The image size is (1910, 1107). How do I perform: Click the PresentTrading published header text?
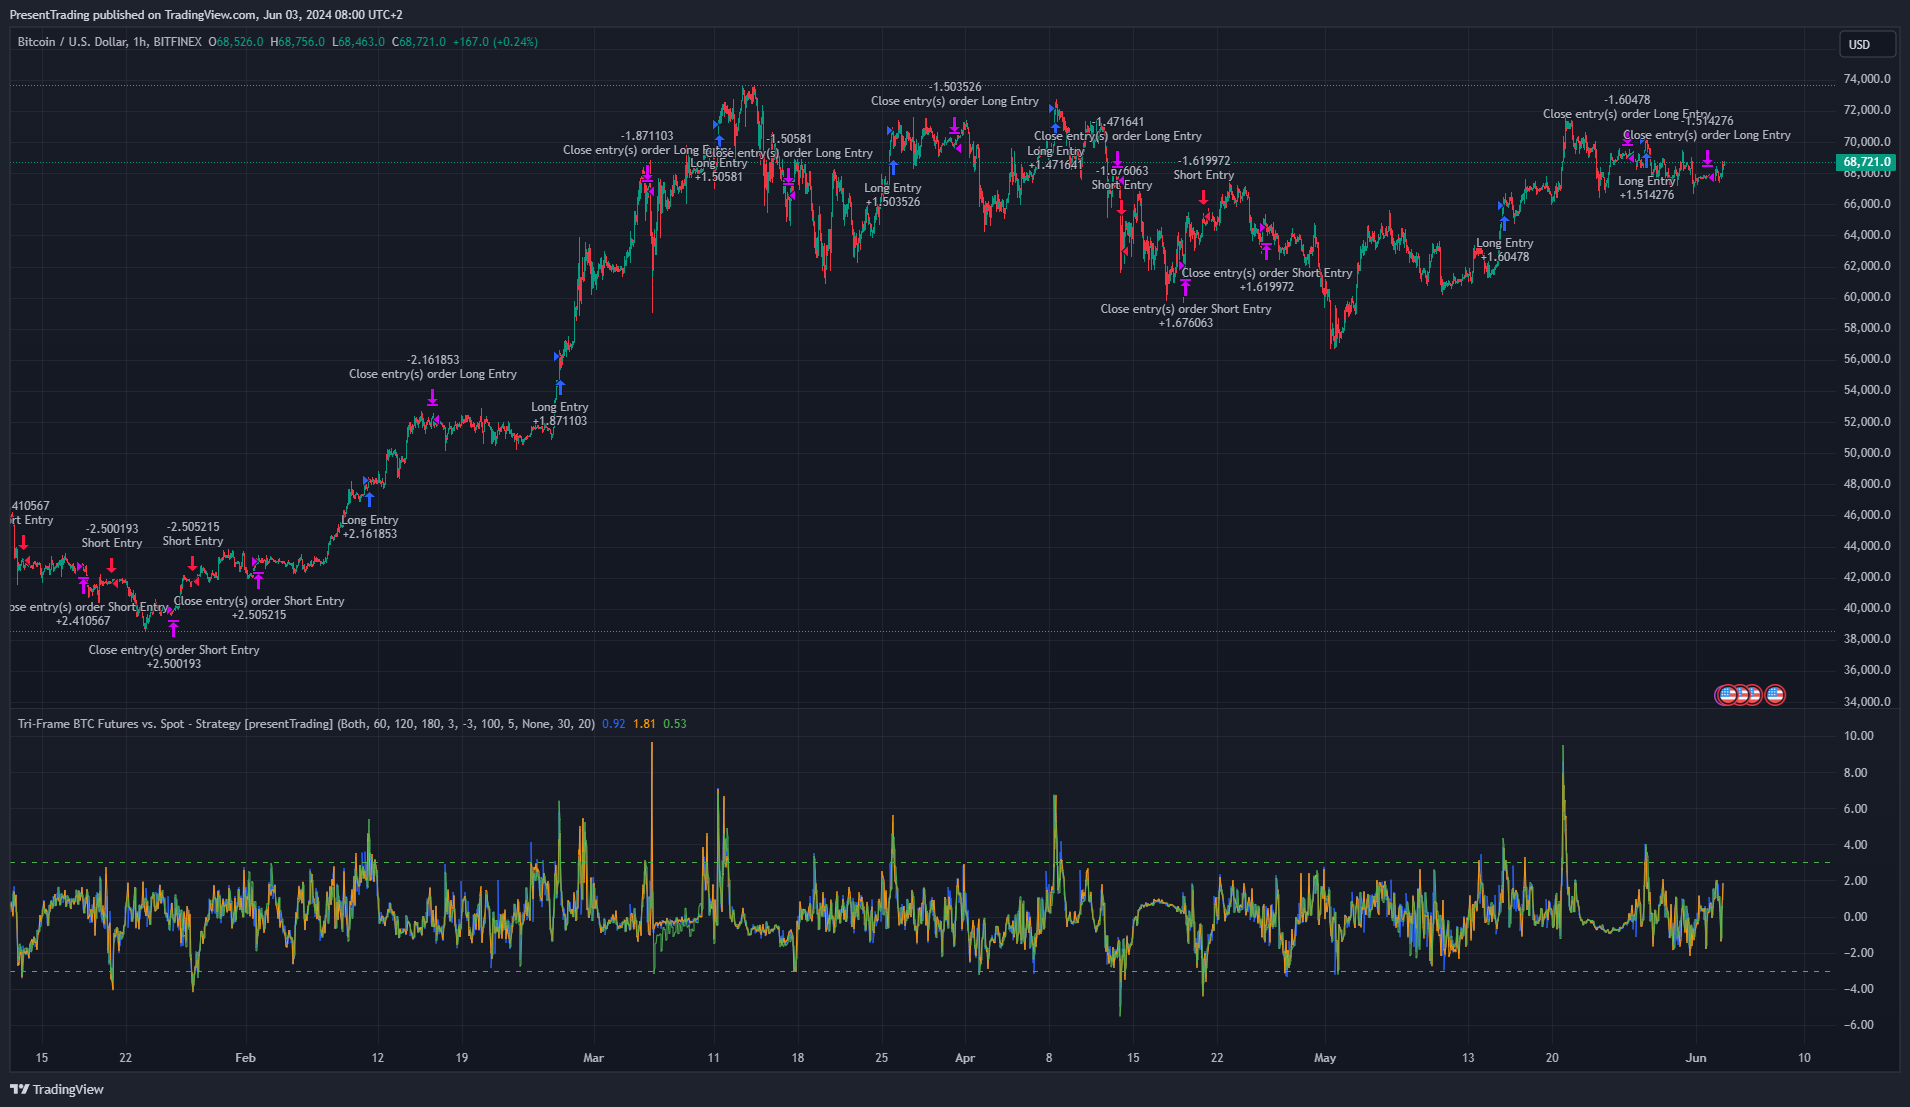206,15
